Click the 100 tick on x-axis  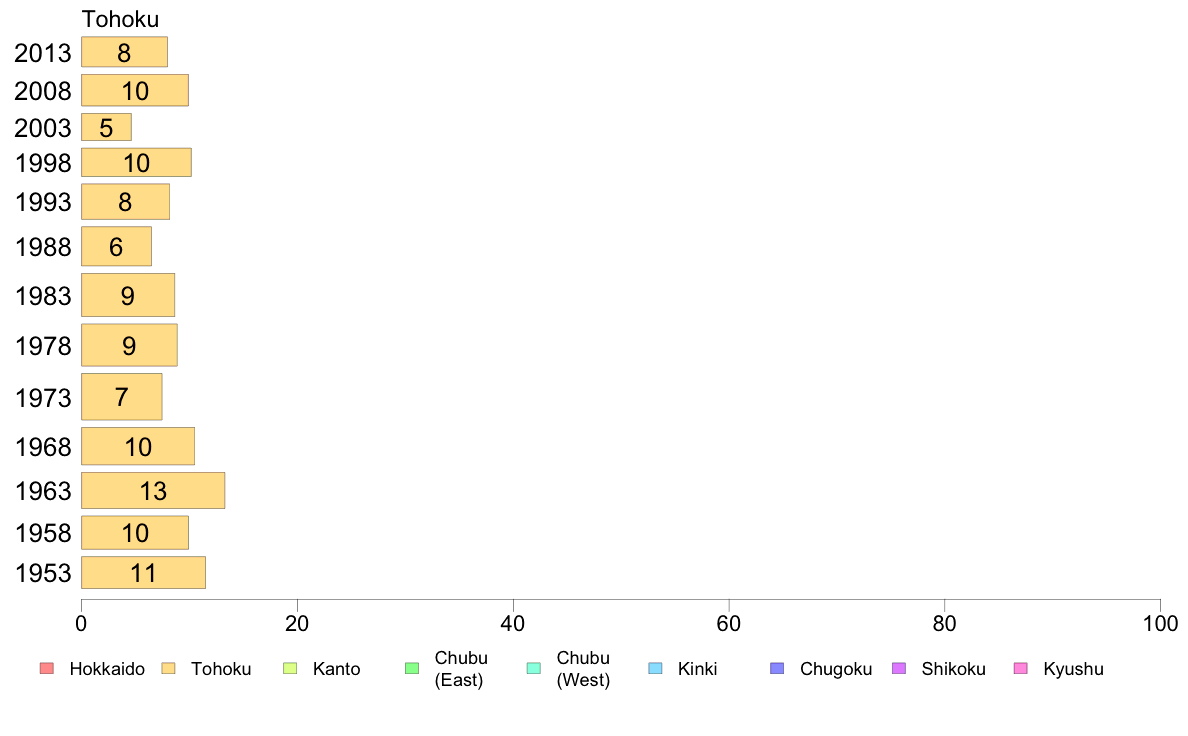pos(1160,624)
